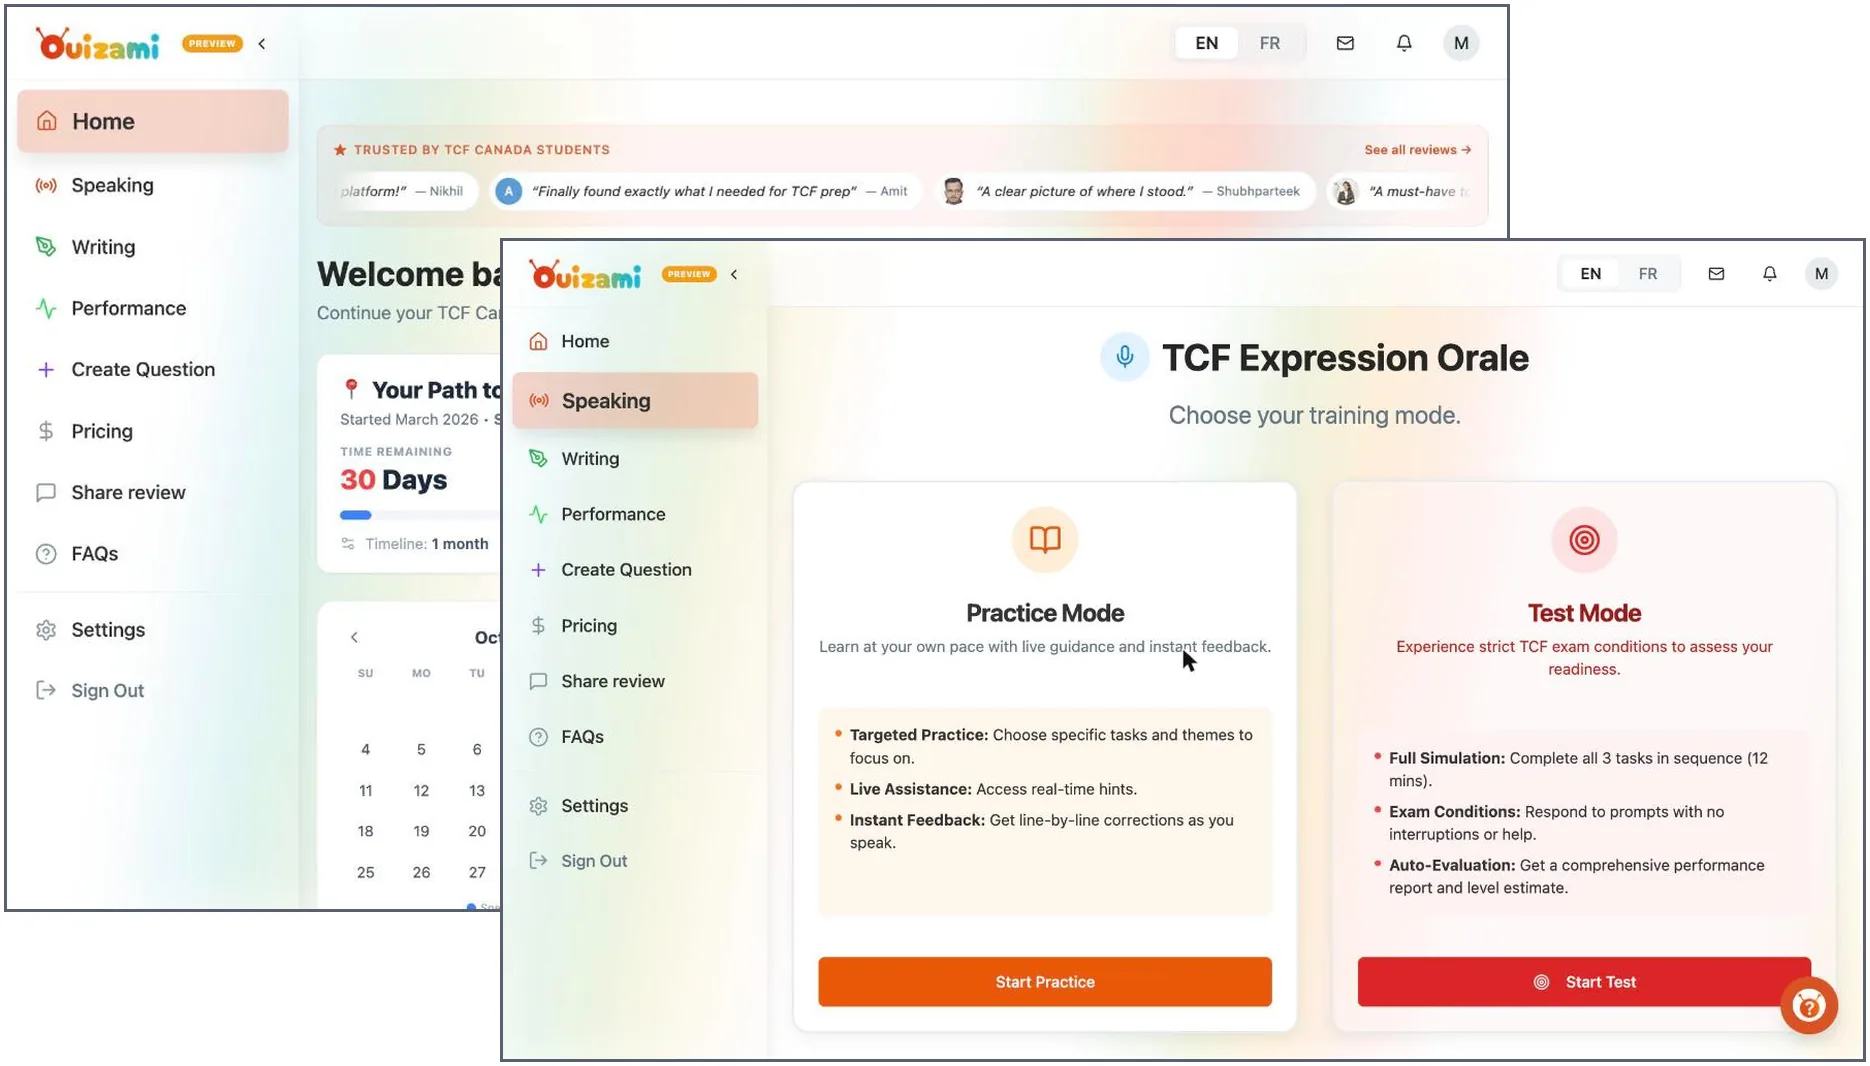The height and width of the screenshot is (1066, 1870).
Task: Switch front window language to FR
Action: tap(1648, 274)
